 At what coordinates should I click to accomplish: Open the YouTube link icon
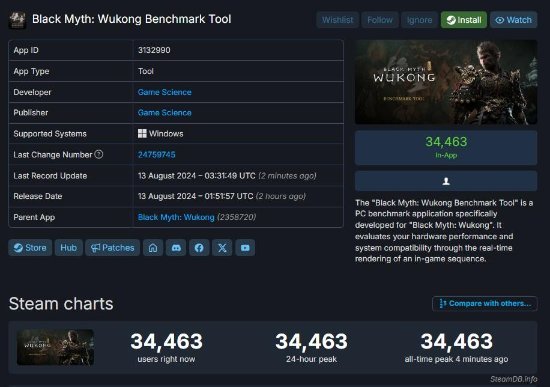(x=245, y=248)
